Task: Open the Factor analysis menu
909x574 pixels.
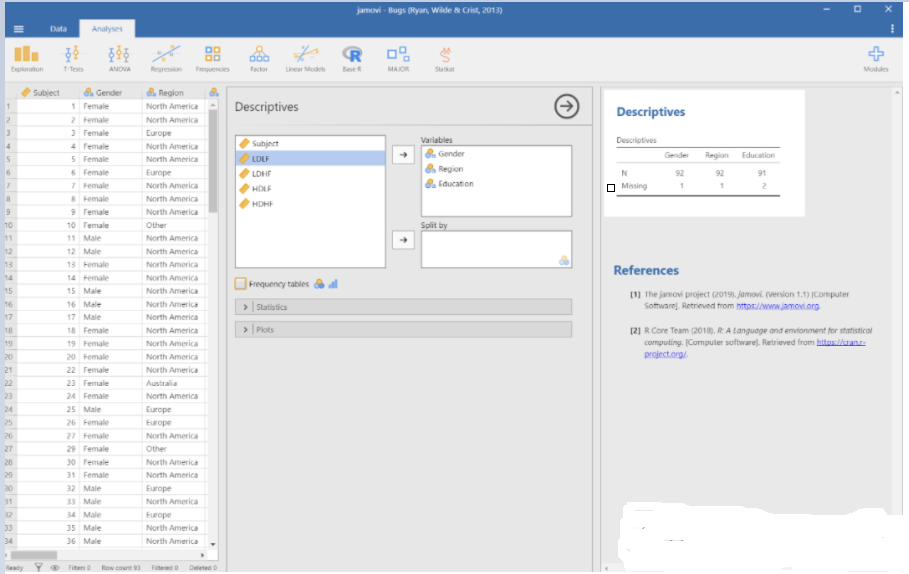Action: [x=259, y=58]
